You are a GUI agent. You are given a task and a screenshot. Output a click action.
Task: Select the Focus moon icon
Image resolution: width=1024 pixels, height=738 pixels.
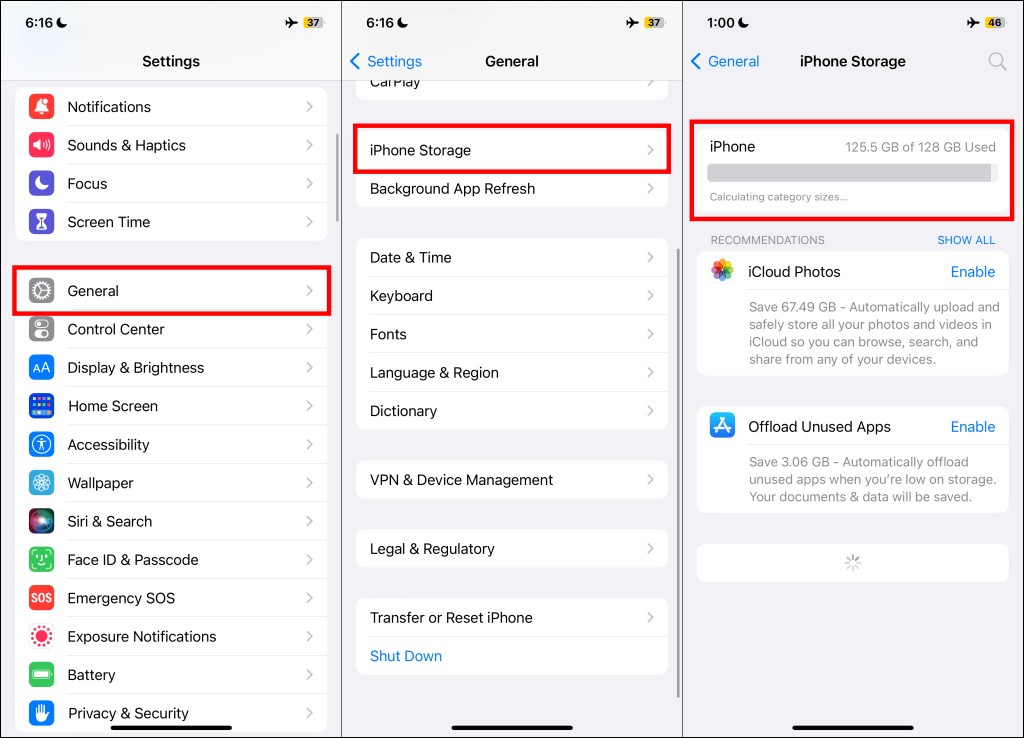pos(41,184)
